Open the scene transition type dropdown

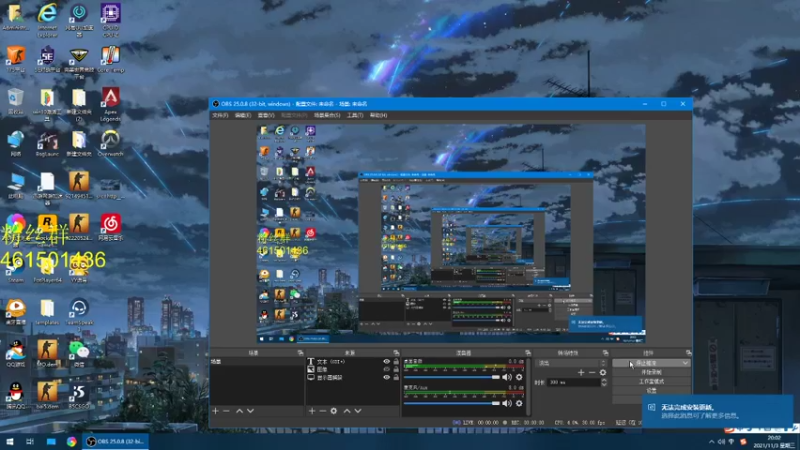coord(571,363)
